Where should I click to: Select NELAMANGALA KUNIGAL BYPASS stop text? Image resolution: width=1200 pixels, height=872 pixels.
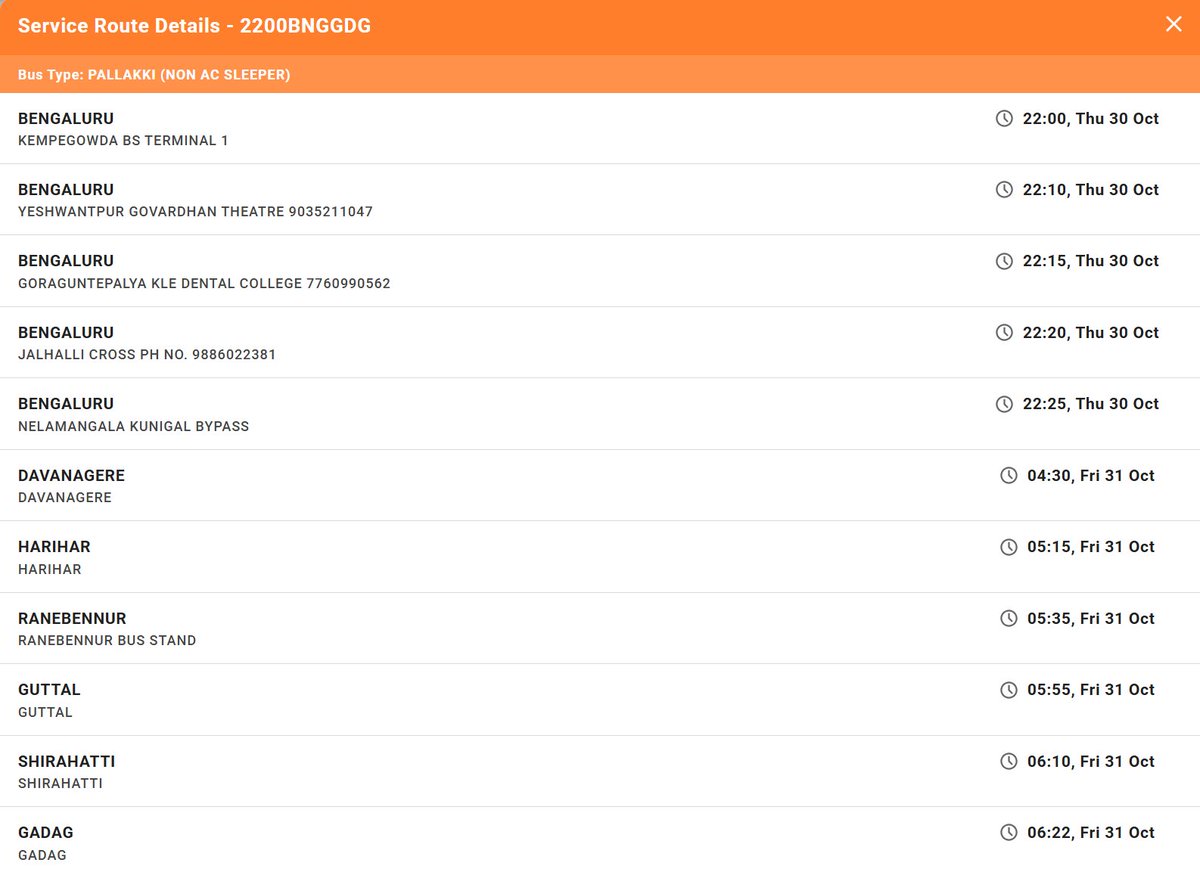point(134,426)
